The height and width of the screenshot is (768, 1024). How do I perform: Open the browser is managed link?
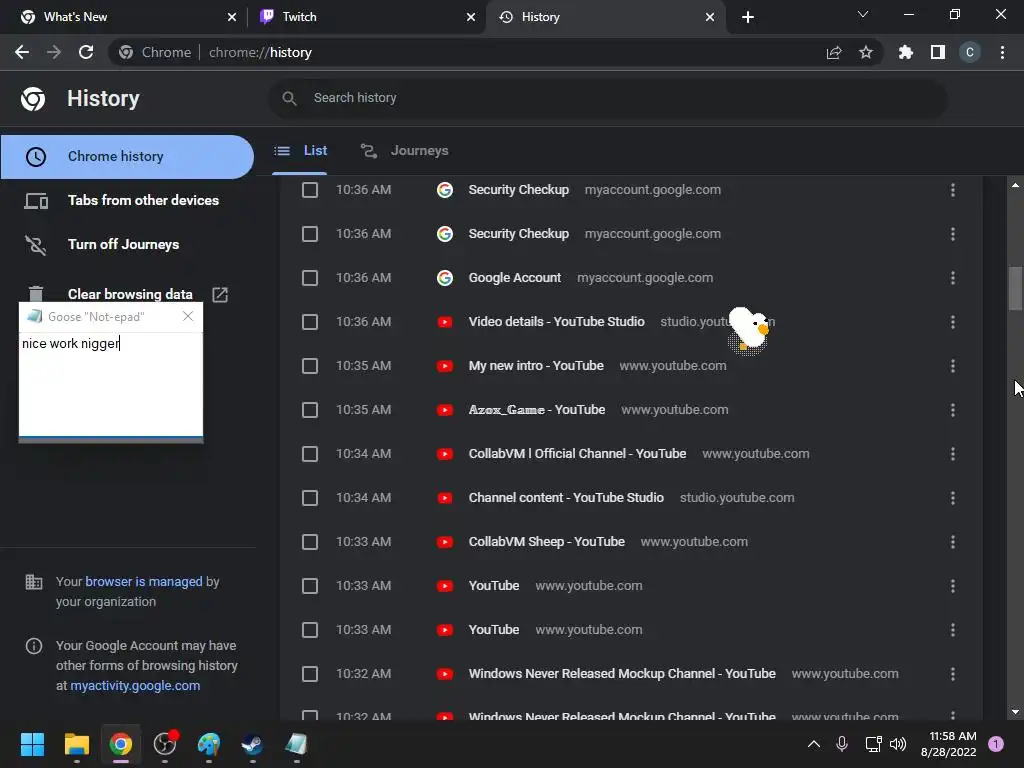[x=144, y=582]
